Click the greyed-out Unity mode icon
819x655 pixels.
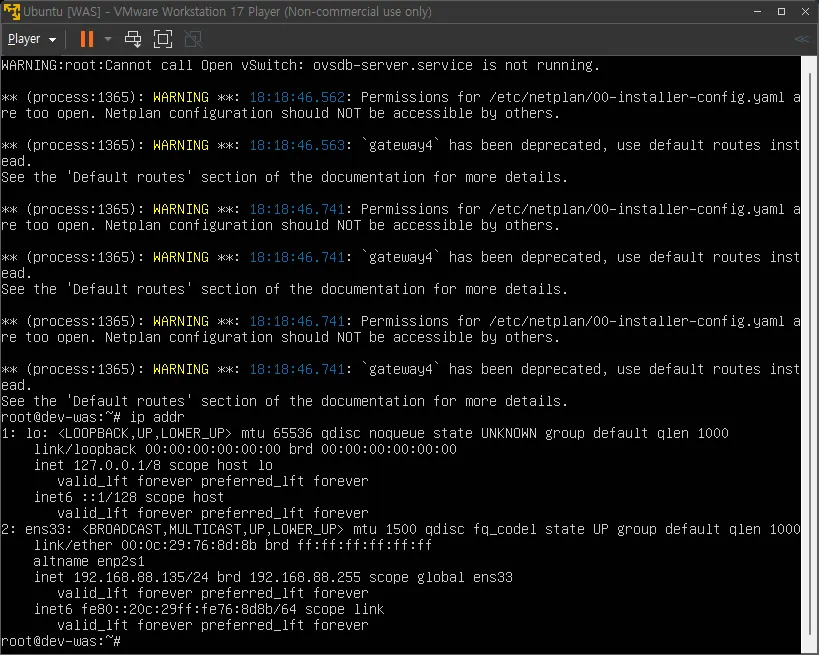tap(193, 39)
